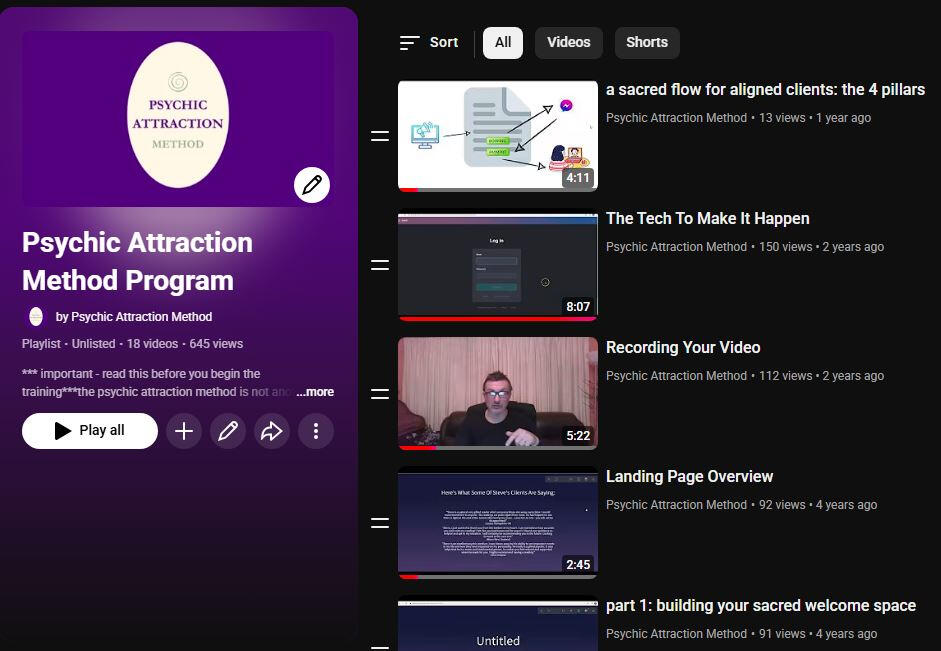
Task: Open video title 'a sacred flow for aligned clients'
Action: pos(765,90)
